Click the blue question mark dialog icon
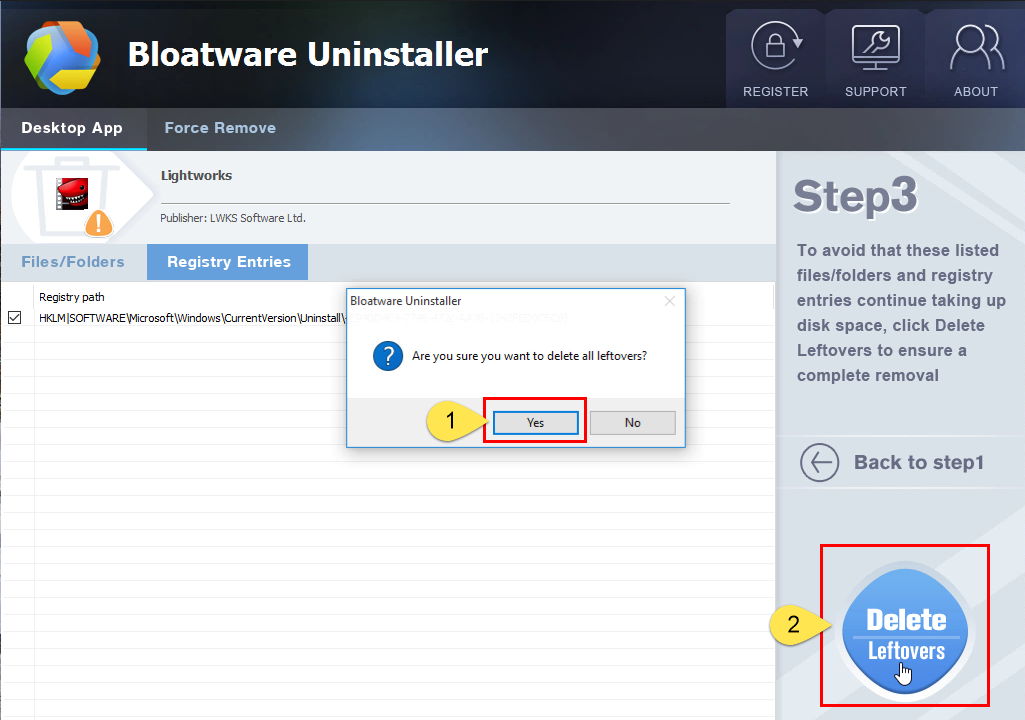The height and width of the screenshot is (720, 1025). (388, 356)
